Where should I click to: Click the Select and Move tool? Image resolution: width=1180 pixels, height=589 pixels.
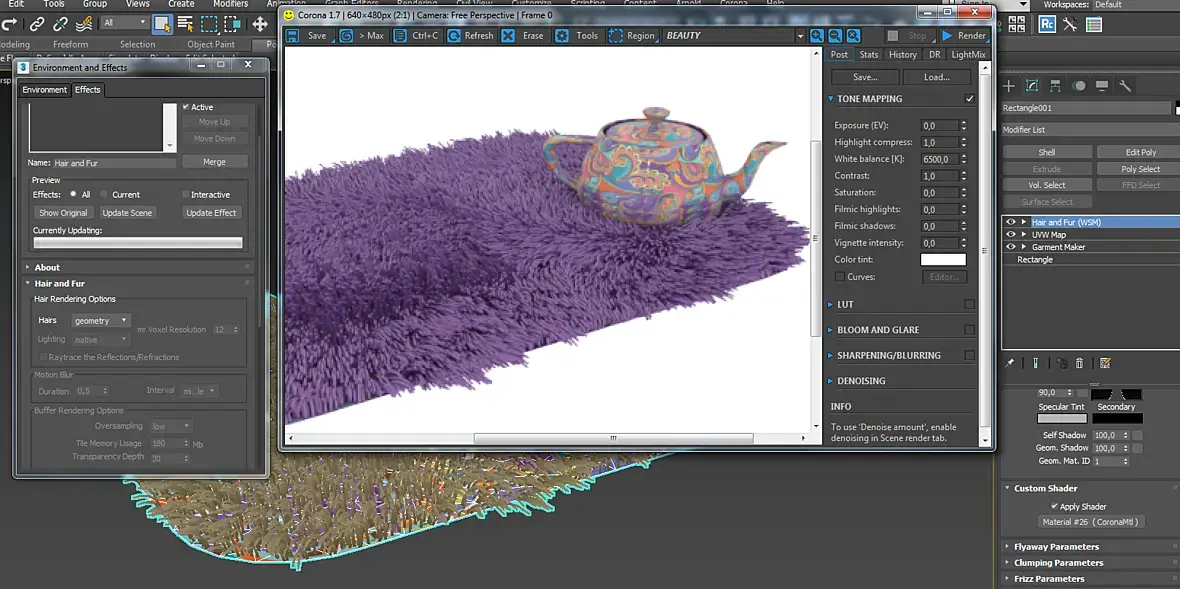click(x=260, y=23)
